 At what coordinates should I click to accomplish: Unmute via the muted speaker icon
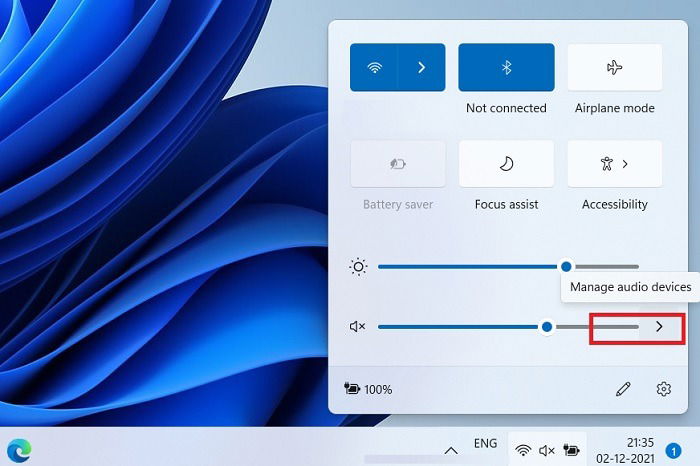tap(357, 327)
